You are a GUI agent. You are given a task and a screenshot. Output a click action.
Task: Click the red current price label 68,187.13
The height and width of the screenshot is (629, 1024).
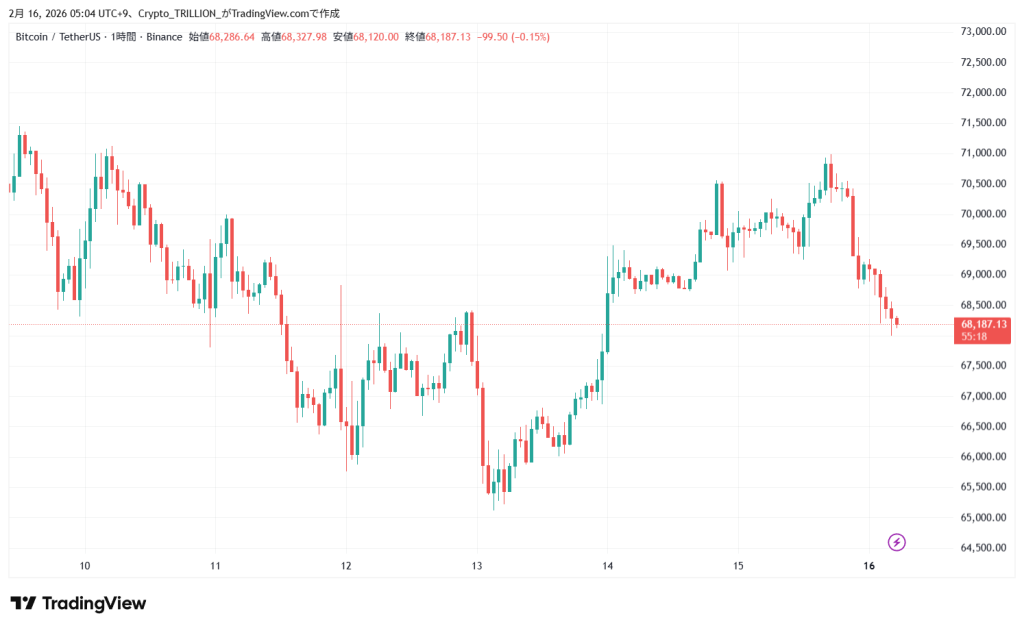(x=984, y=324)
